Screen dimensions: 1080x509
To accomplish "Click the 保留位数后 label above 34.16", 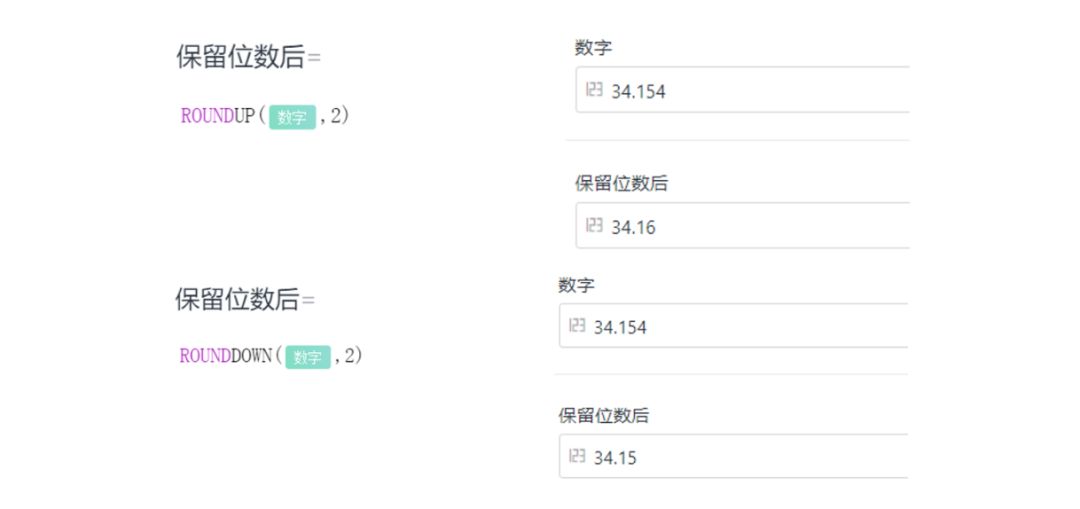I will coord(621,184).
